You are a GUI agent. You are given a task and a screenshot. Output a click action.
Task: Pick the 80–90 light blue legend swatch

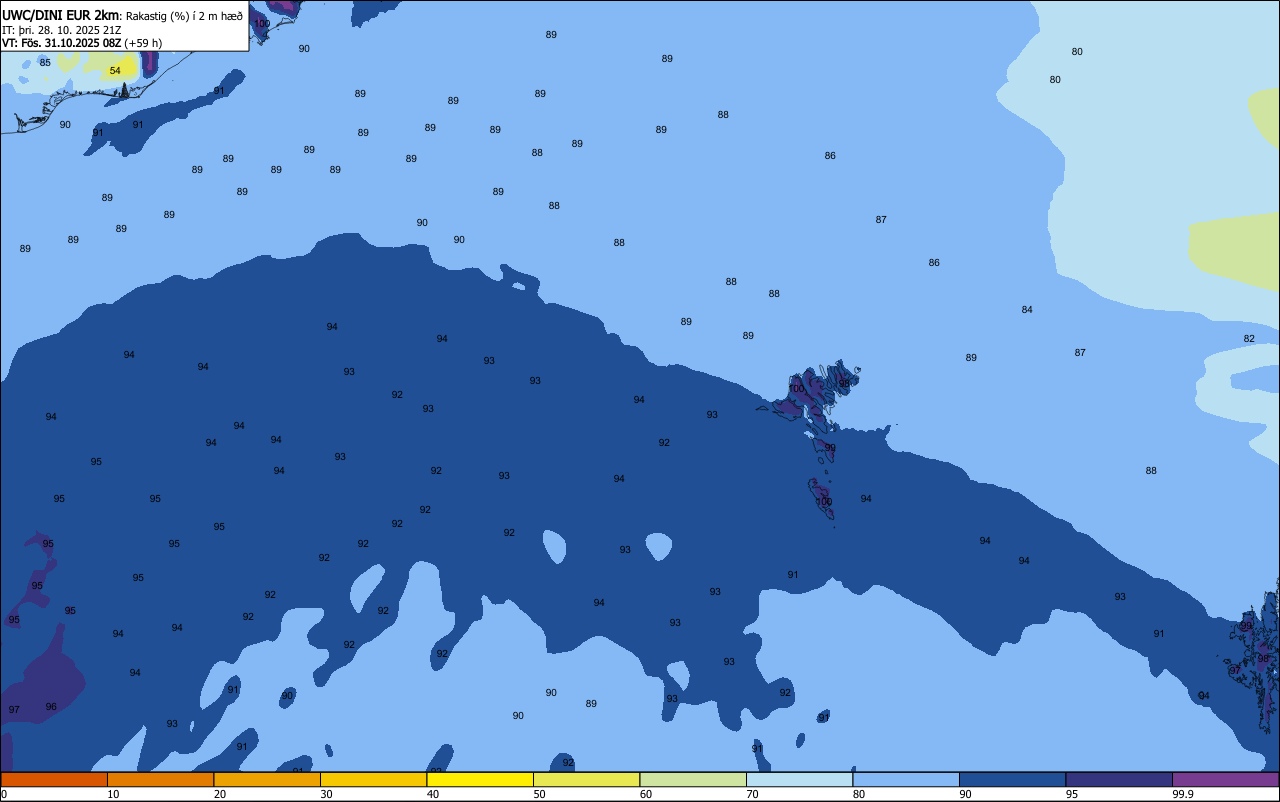(906, 779)
